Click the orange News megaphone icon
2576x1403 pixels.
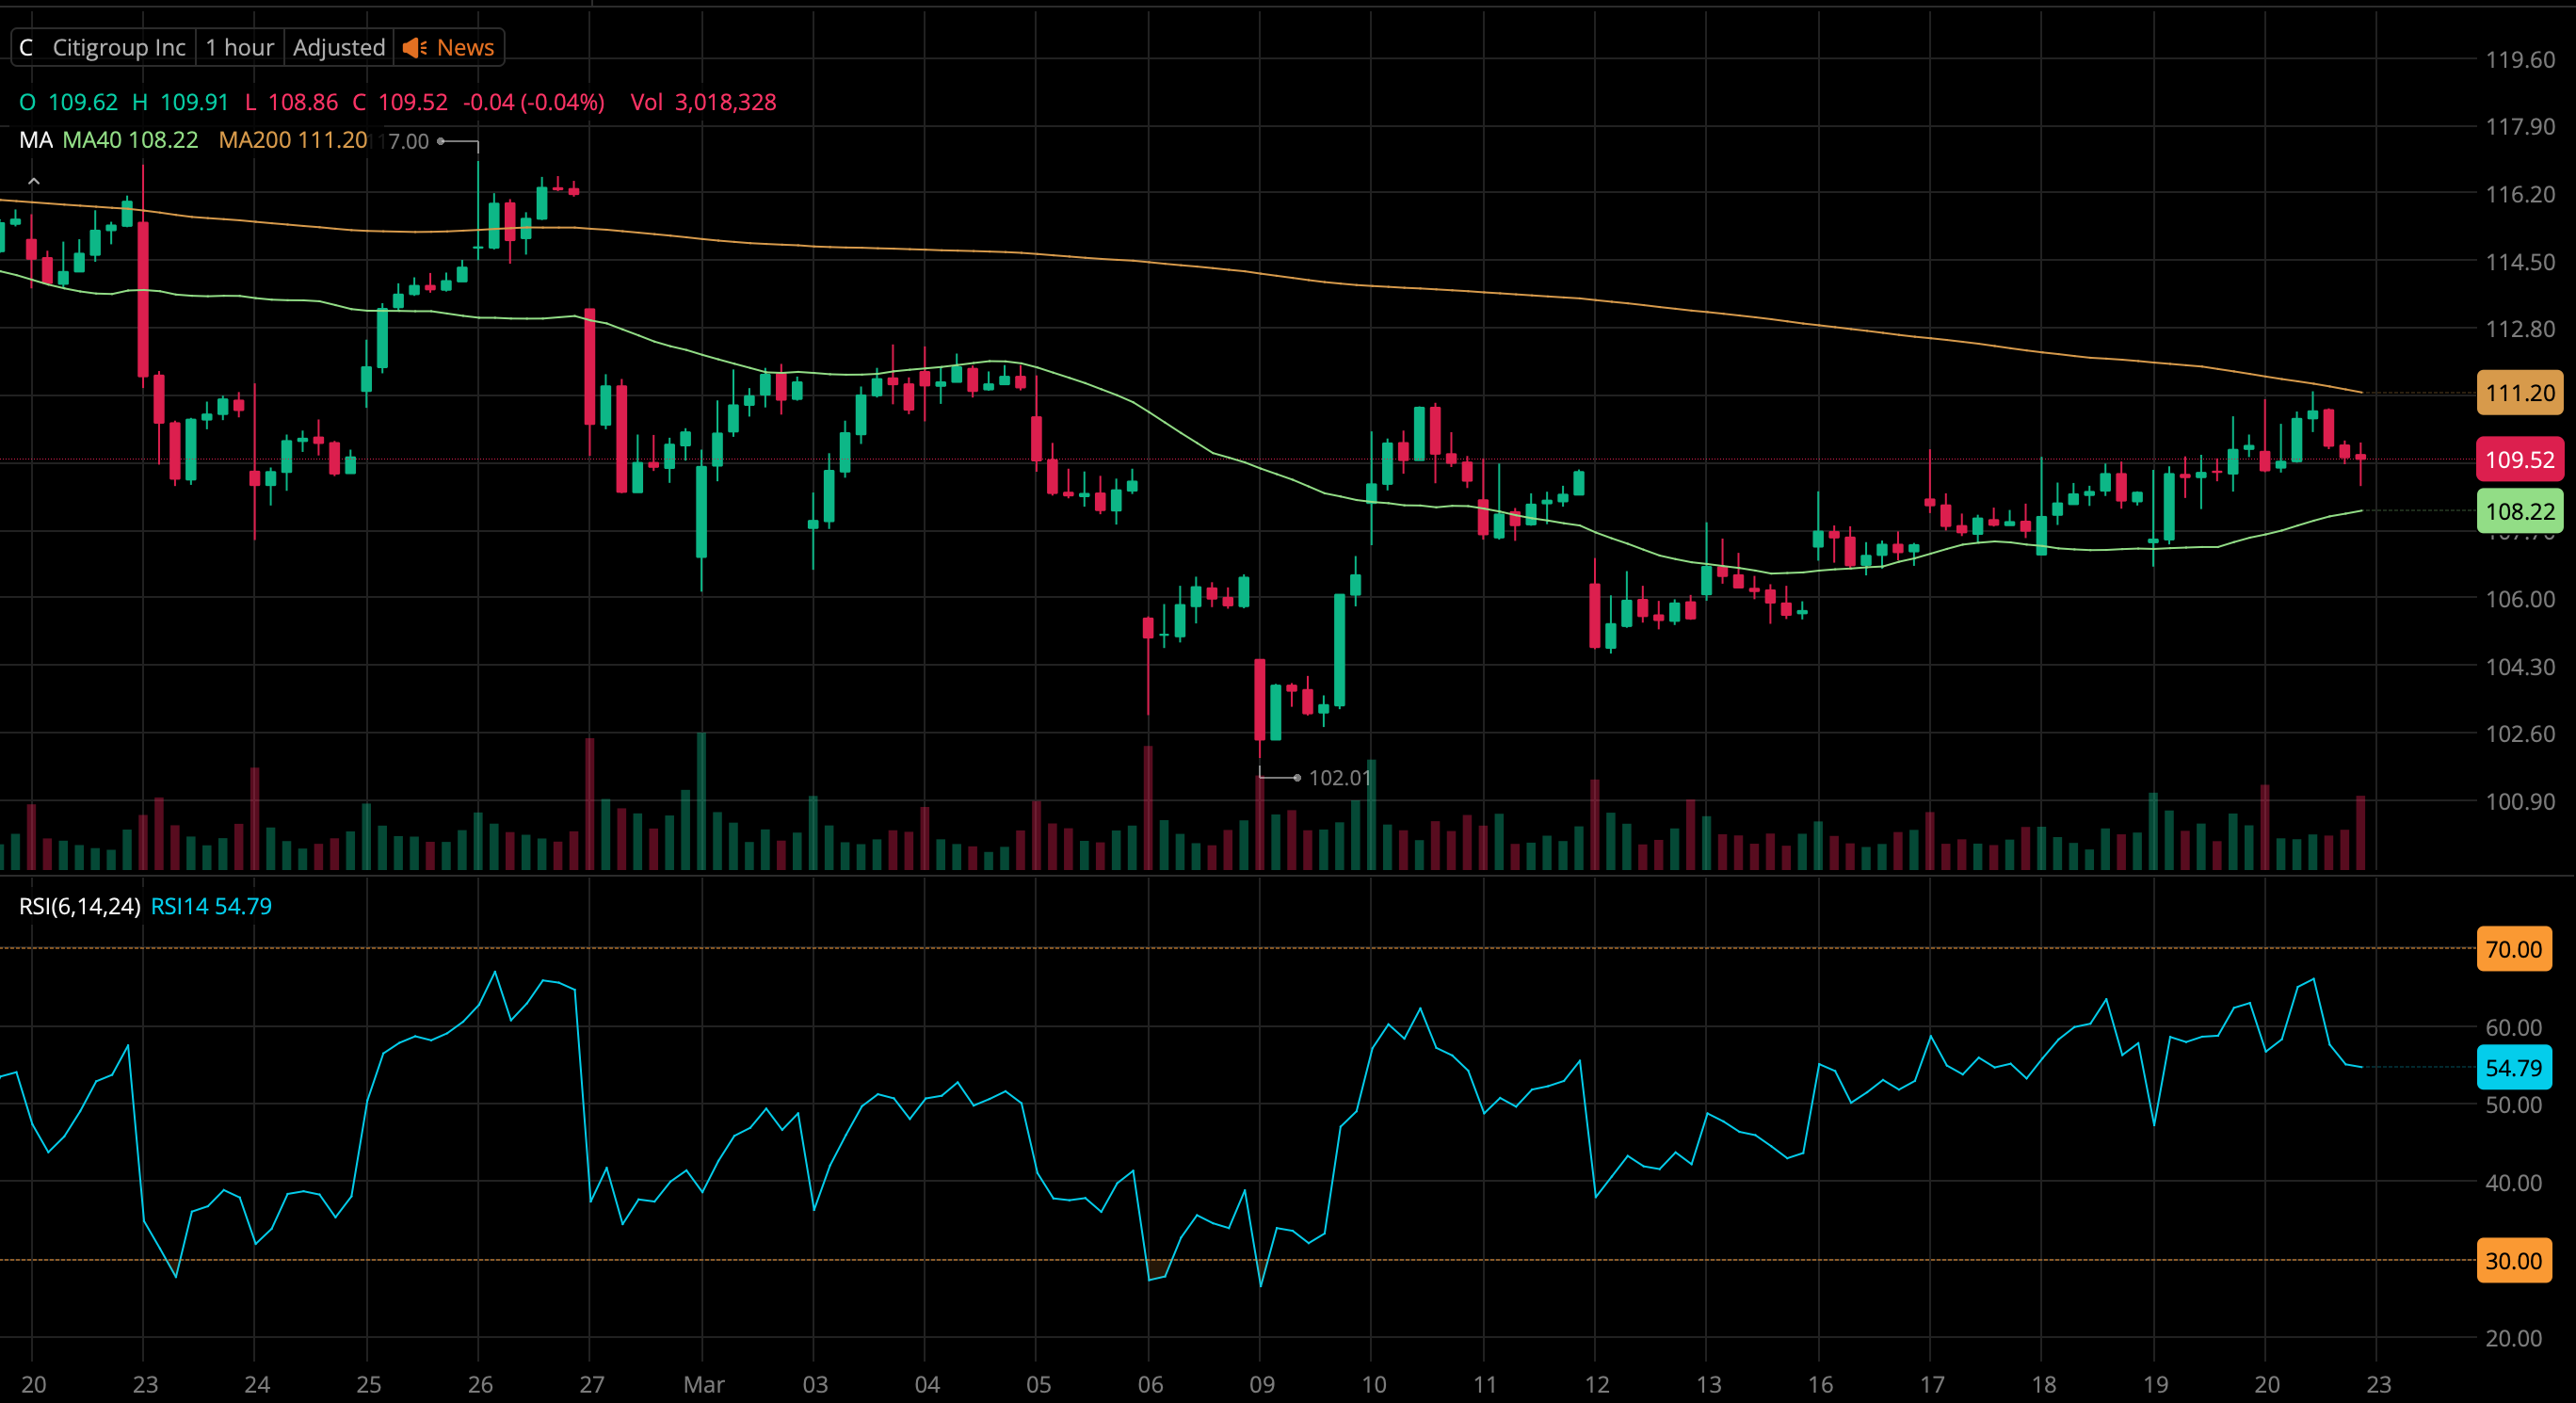point(414,47)
